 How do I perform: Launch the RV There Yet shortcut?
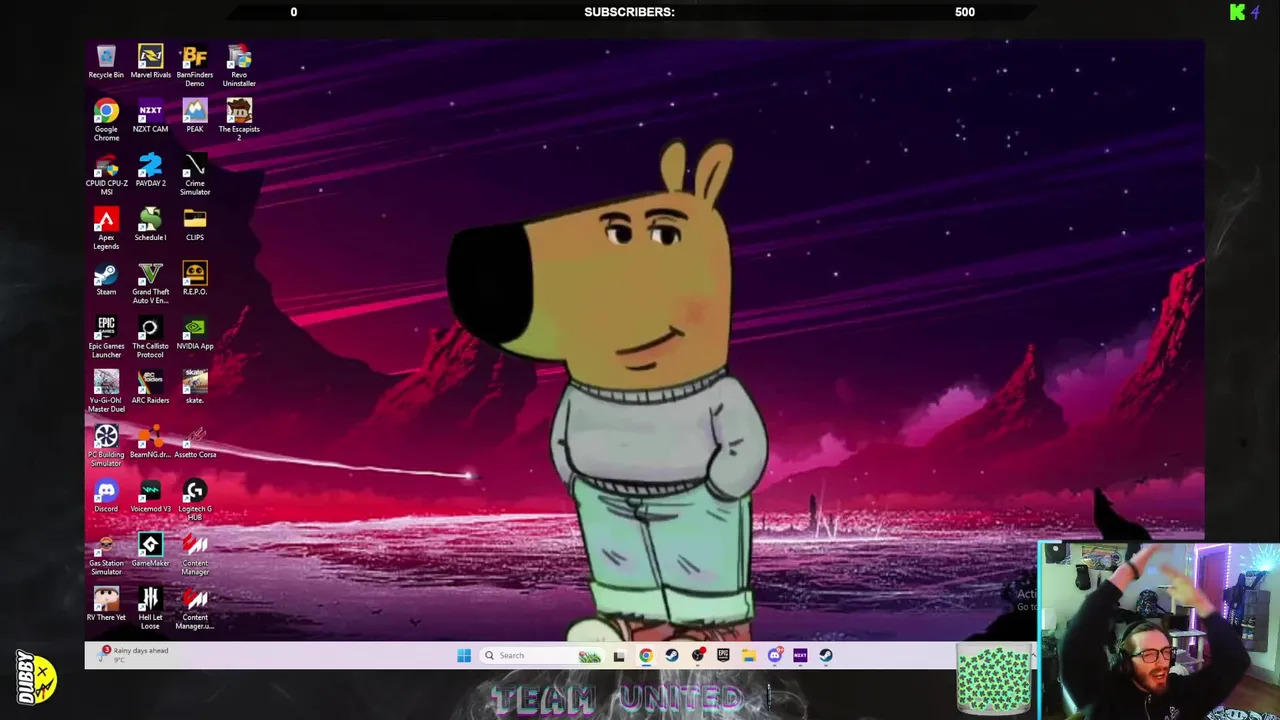point(106,603)
